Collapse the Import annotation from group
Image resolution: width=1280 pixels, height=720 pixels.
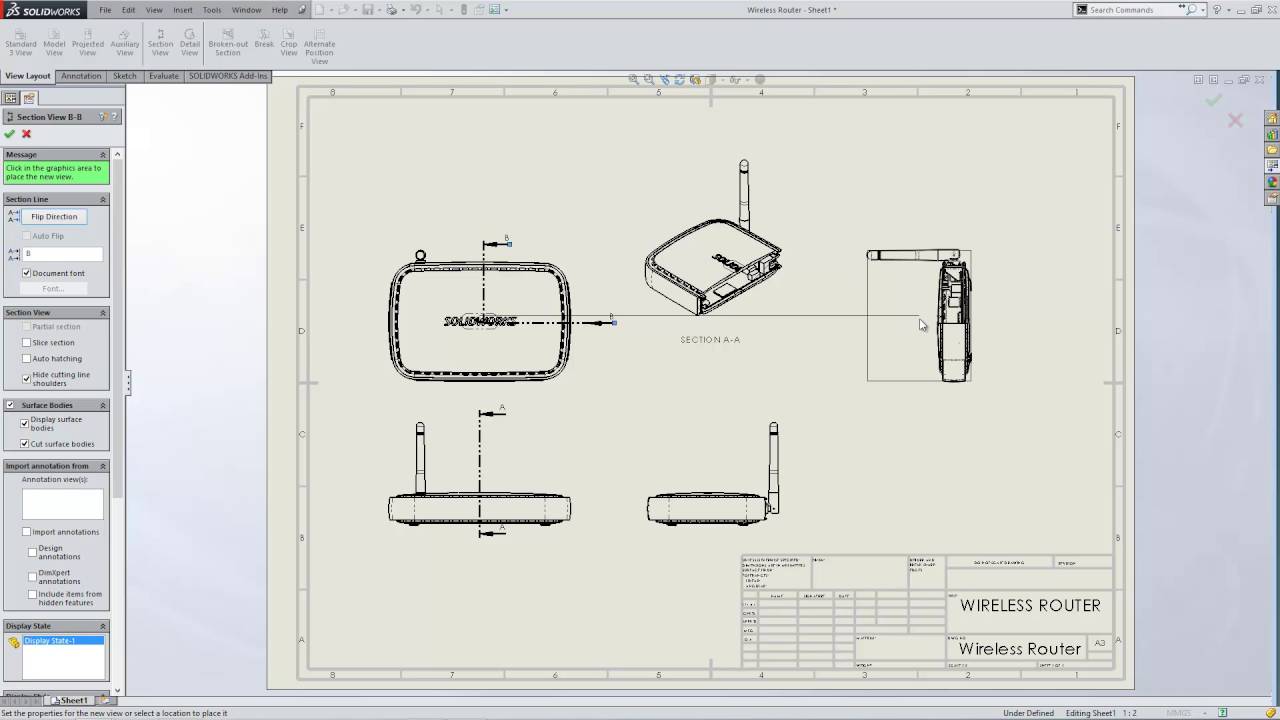[102, 467]
